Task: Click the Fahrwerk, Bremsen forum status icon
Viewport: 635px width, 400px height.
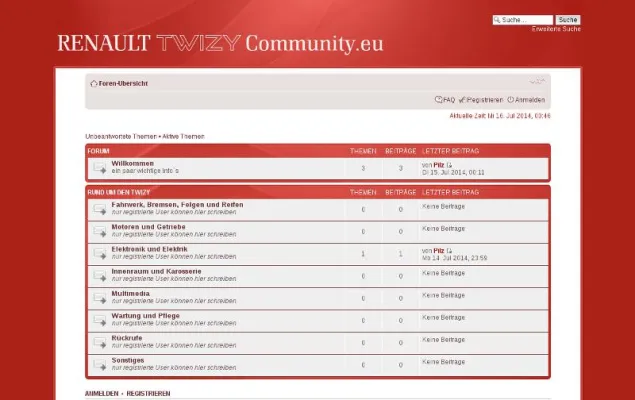Action: [99, 209]
